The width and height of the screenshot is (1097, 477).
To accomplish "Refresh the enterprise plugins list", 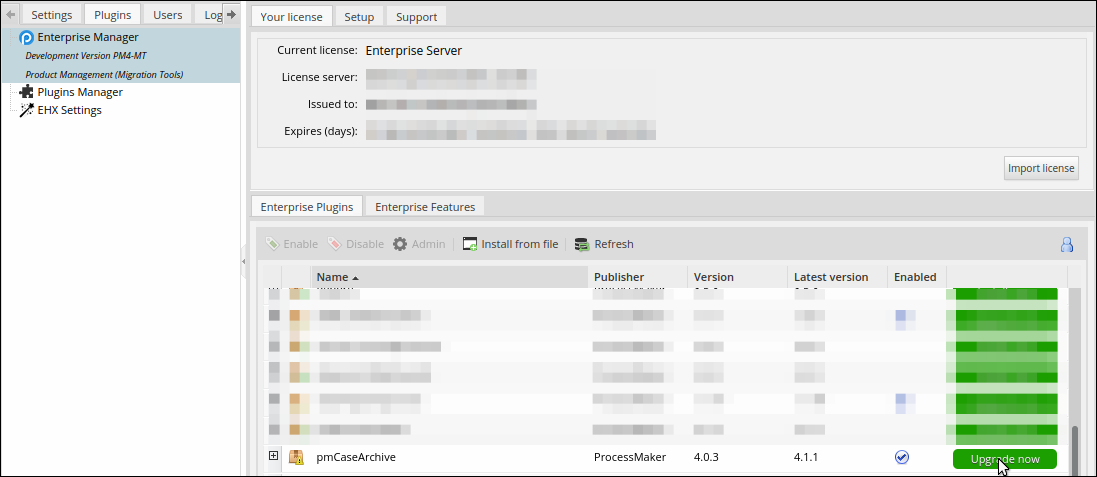I will (x=604, y=244).
